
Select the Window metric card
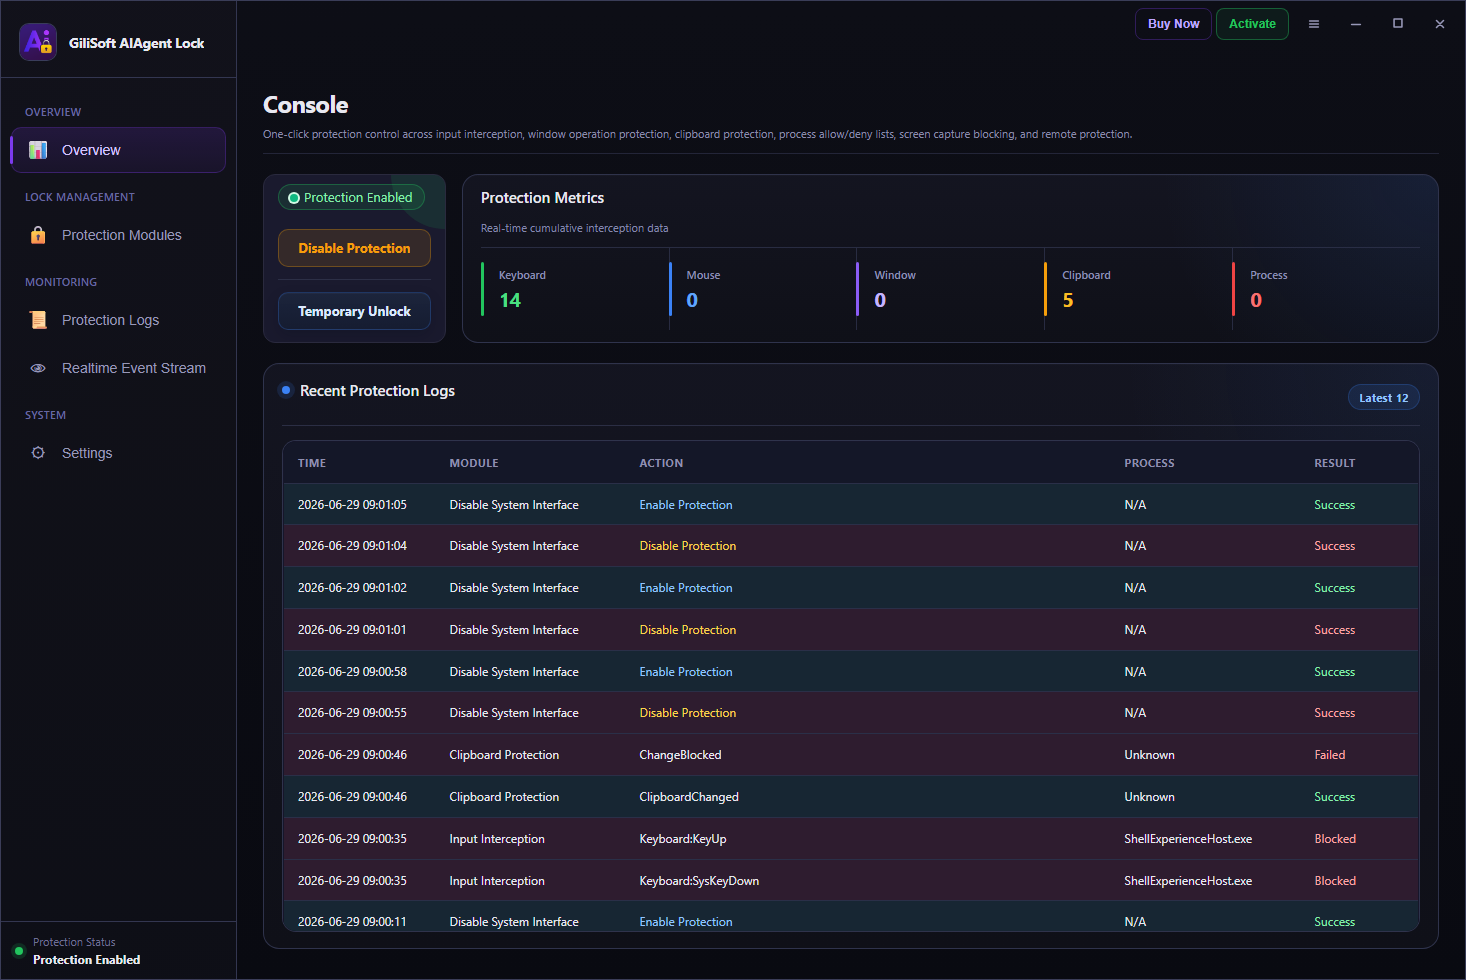[x=950, y=289]
